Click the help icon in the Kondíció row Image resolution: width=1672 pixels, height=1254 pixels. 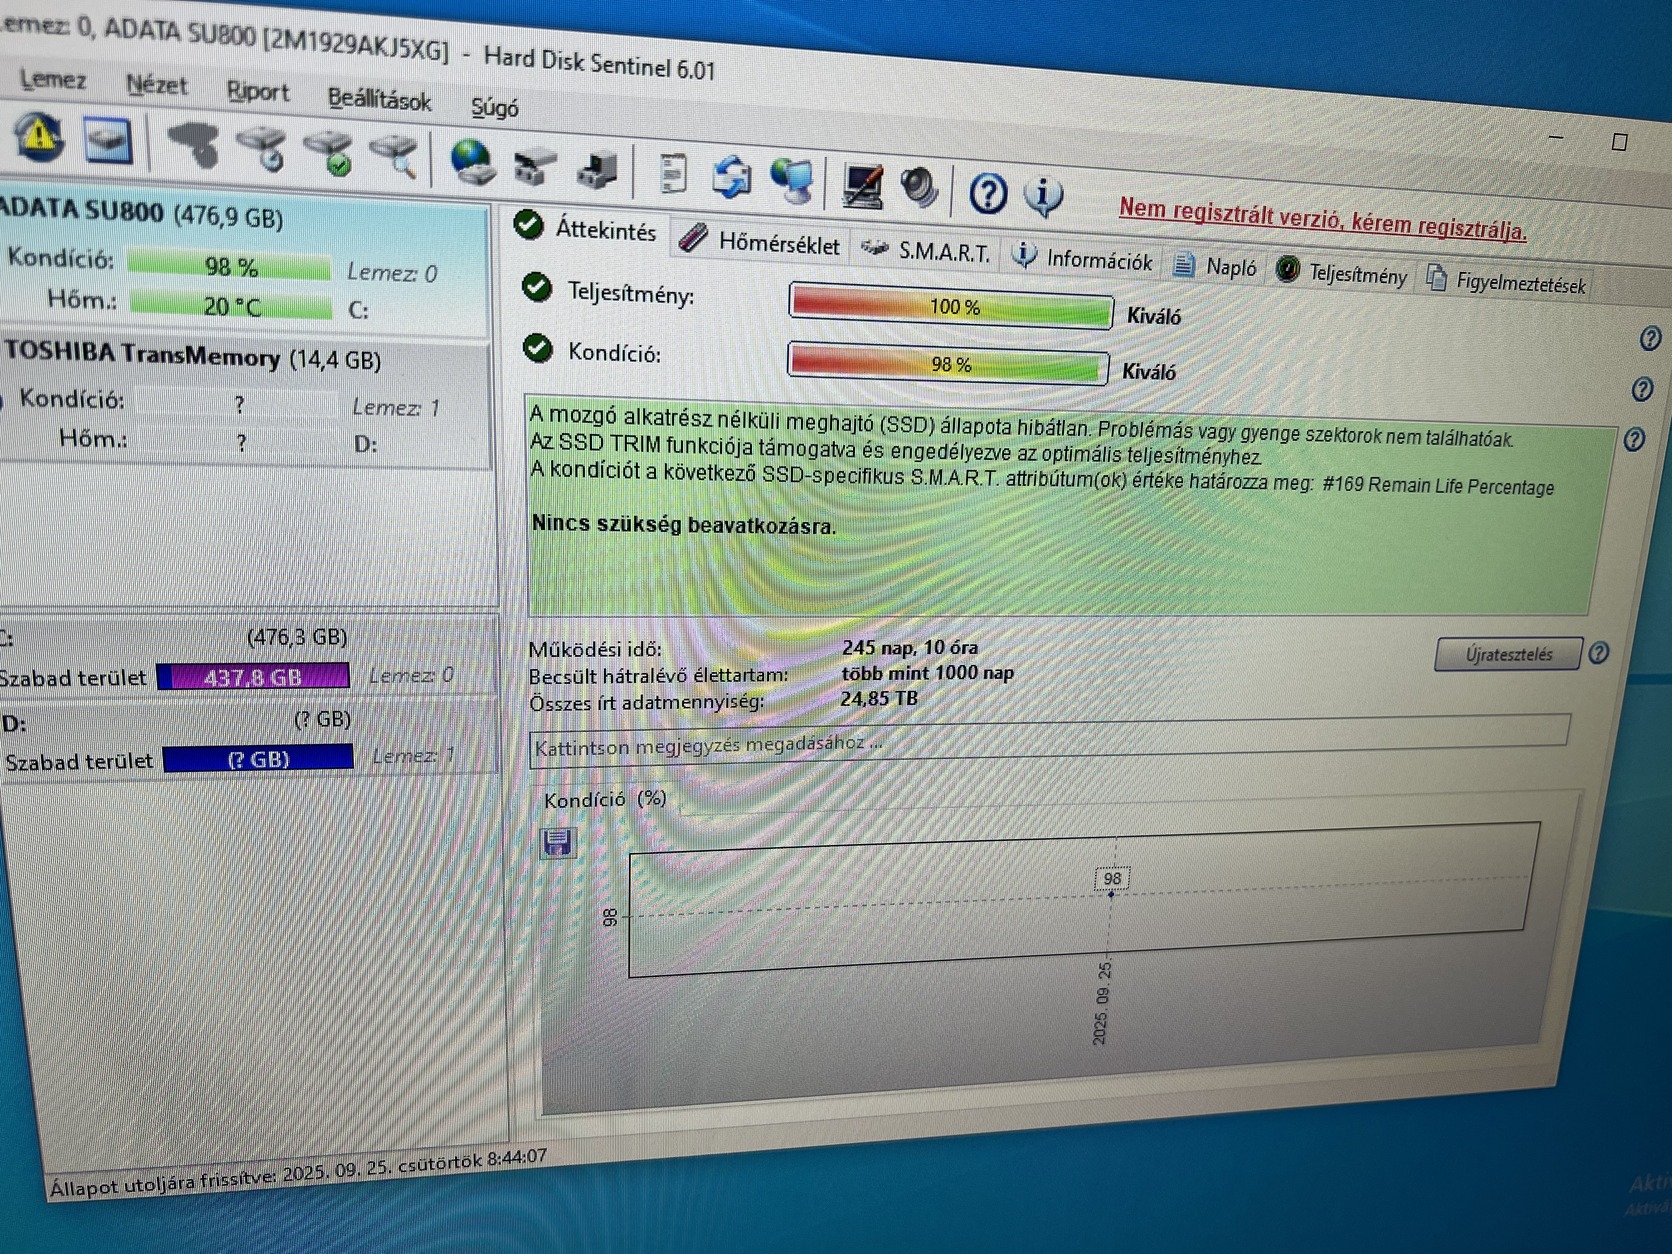pyautogui.click(x=1642, y=389)
